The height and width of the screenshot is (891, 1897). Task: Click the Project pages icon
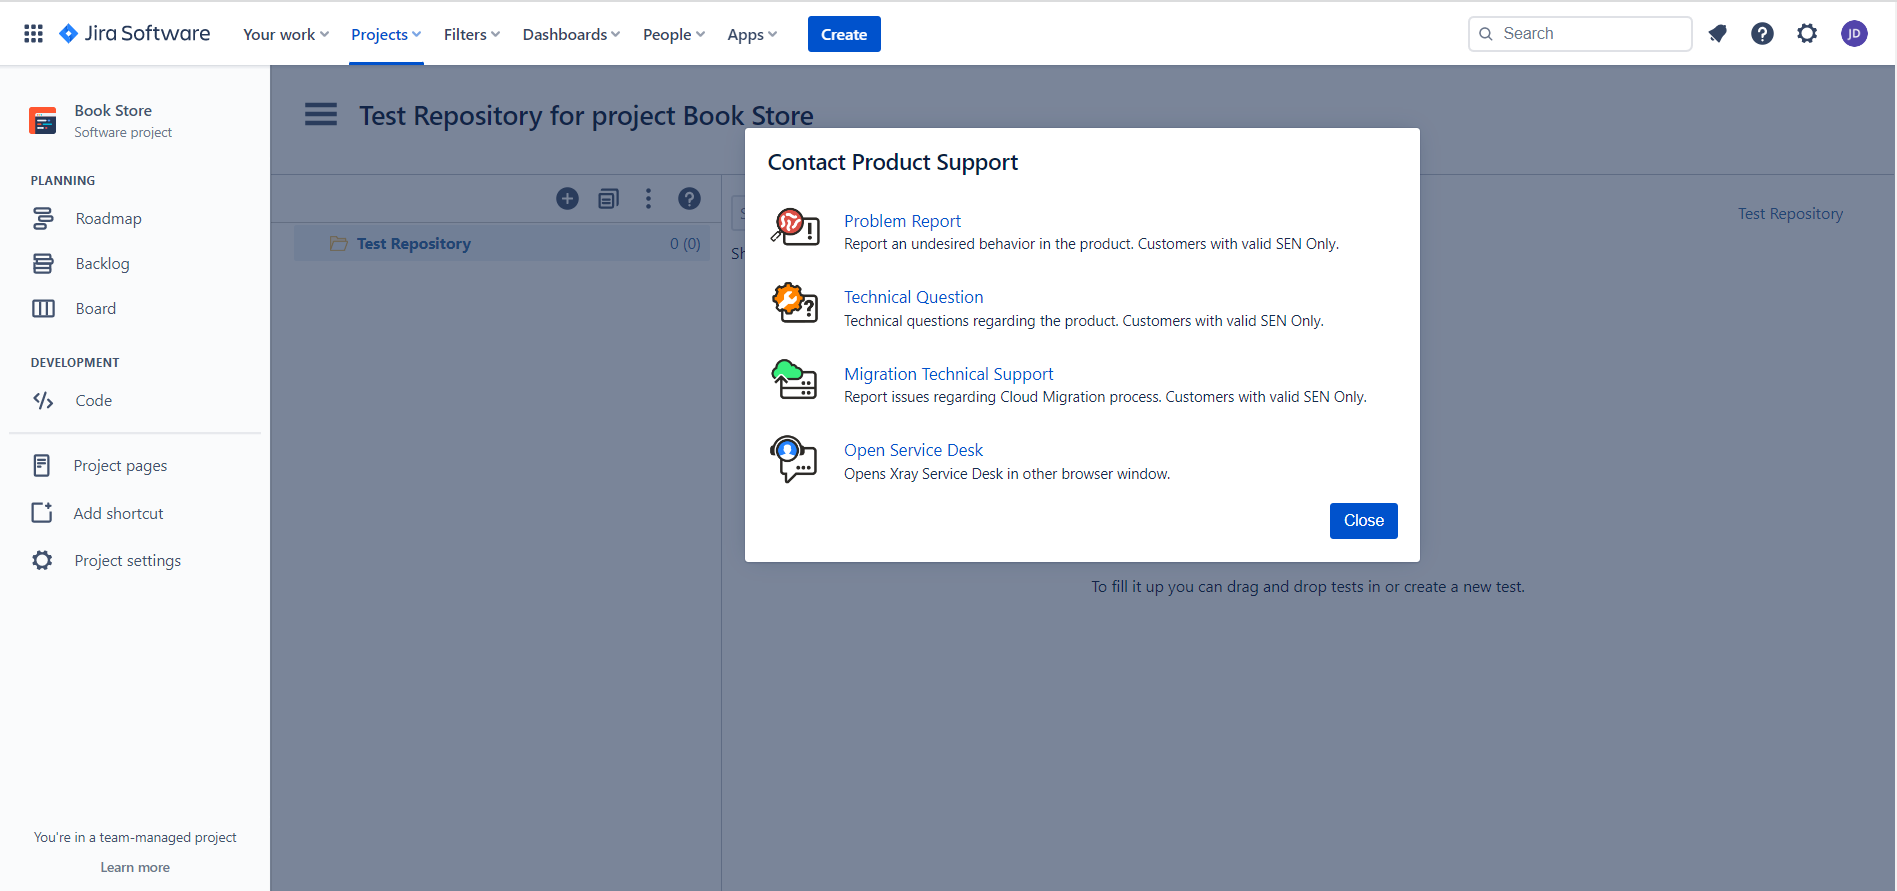click(x=42, y=465)
